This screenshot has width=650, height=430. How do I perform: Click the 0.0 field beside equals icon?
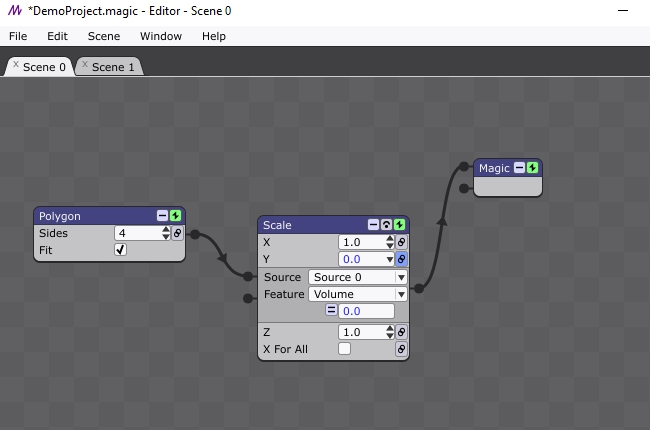(366, 311)
